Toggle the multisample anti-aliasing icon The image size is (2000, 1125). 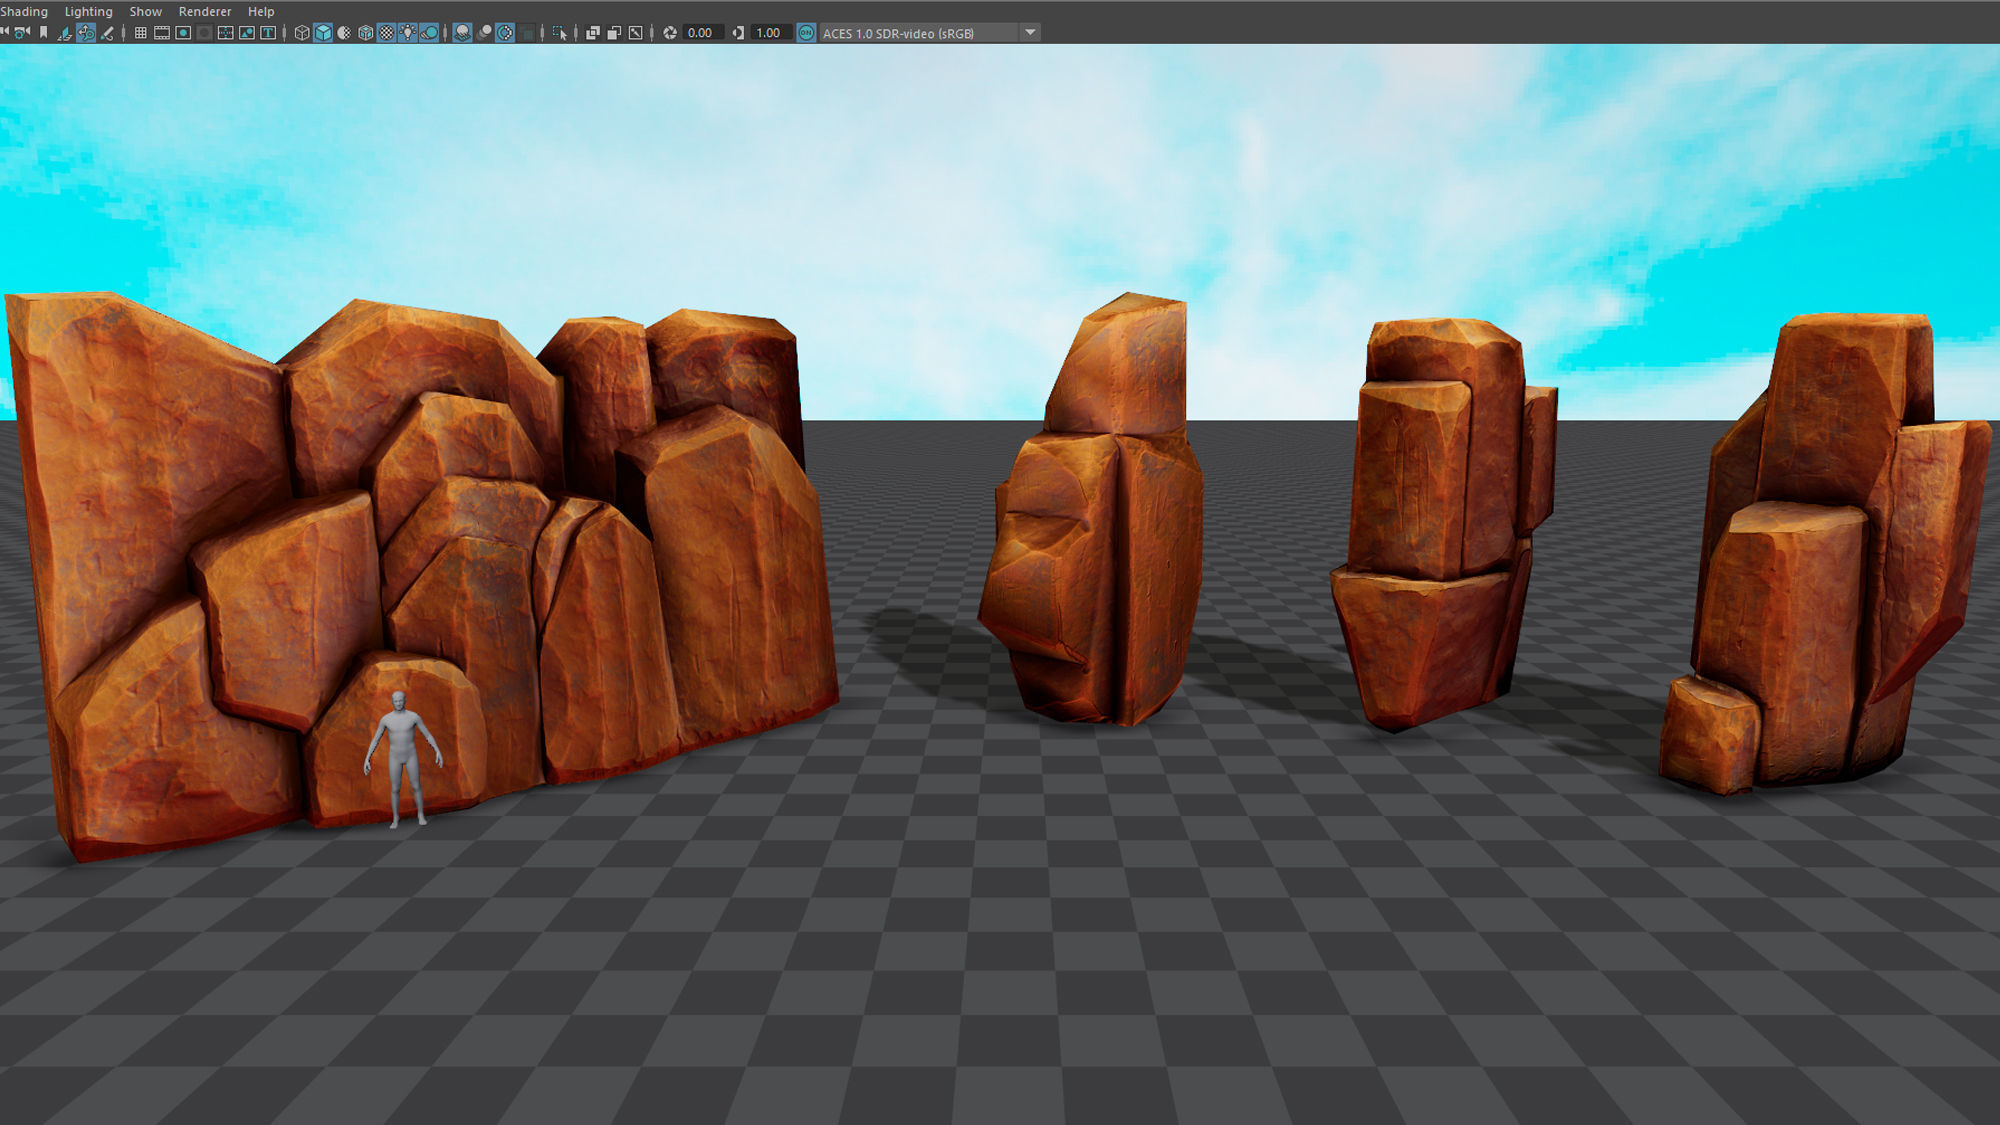tap(505, 33)
